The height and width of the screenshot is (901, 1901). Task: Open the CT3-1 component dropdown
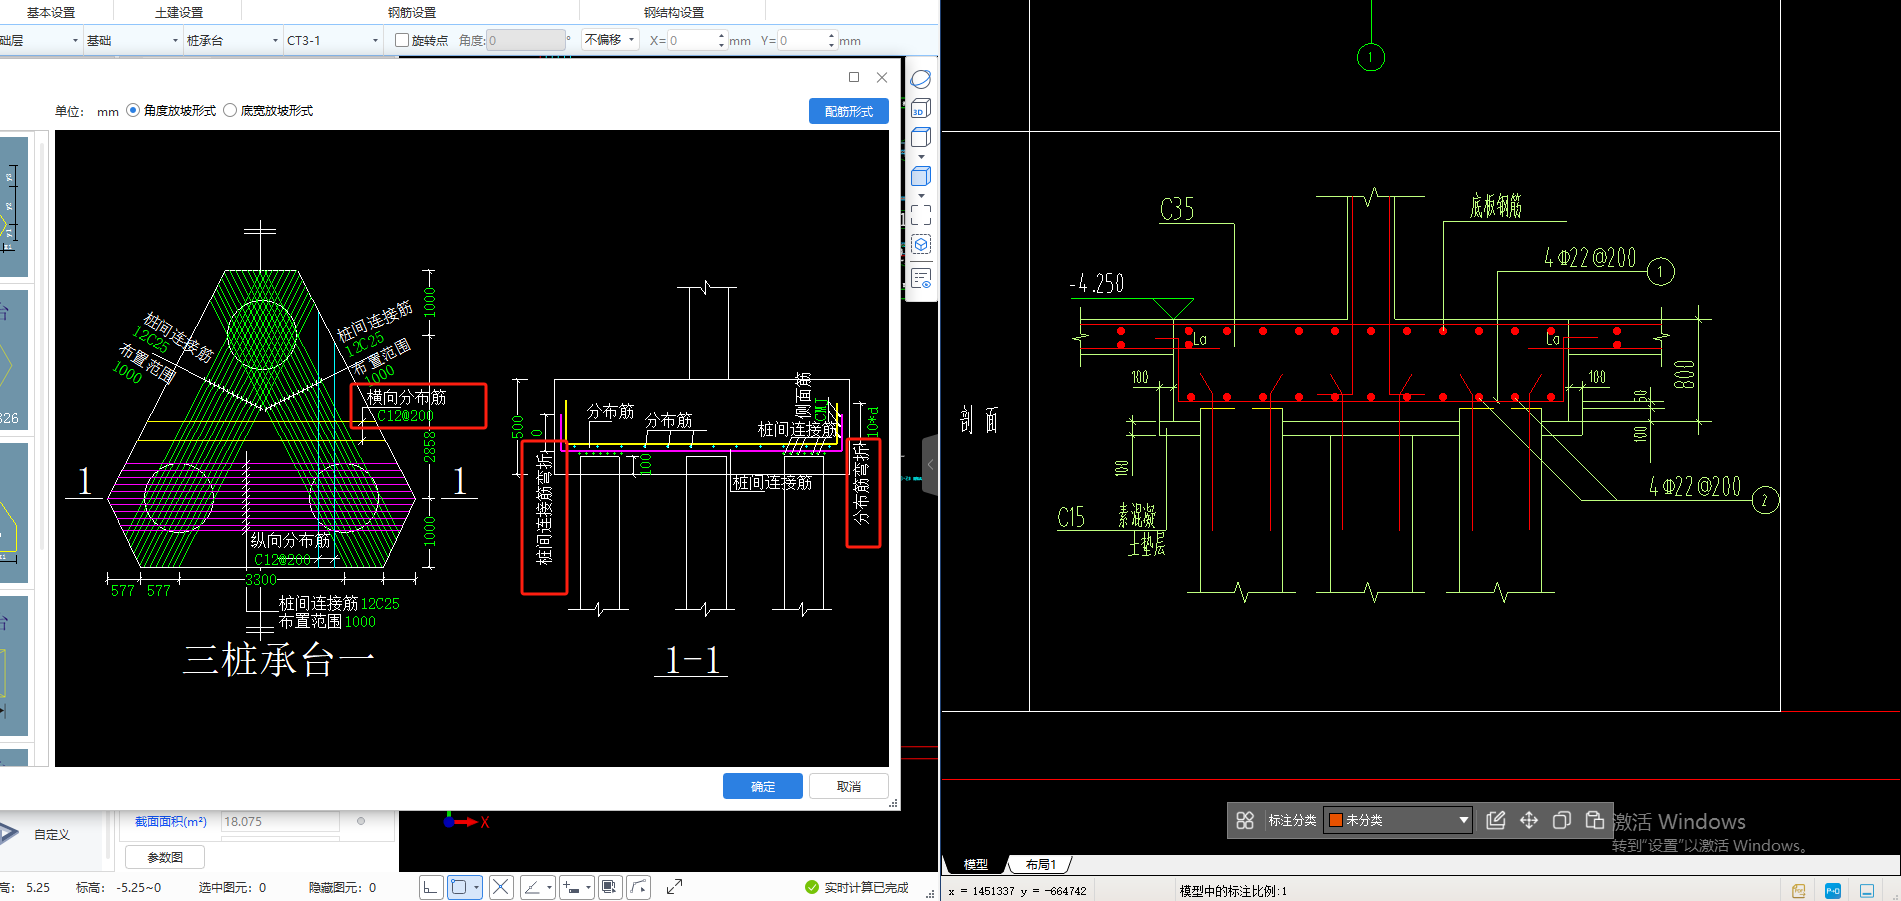[332, 40]
